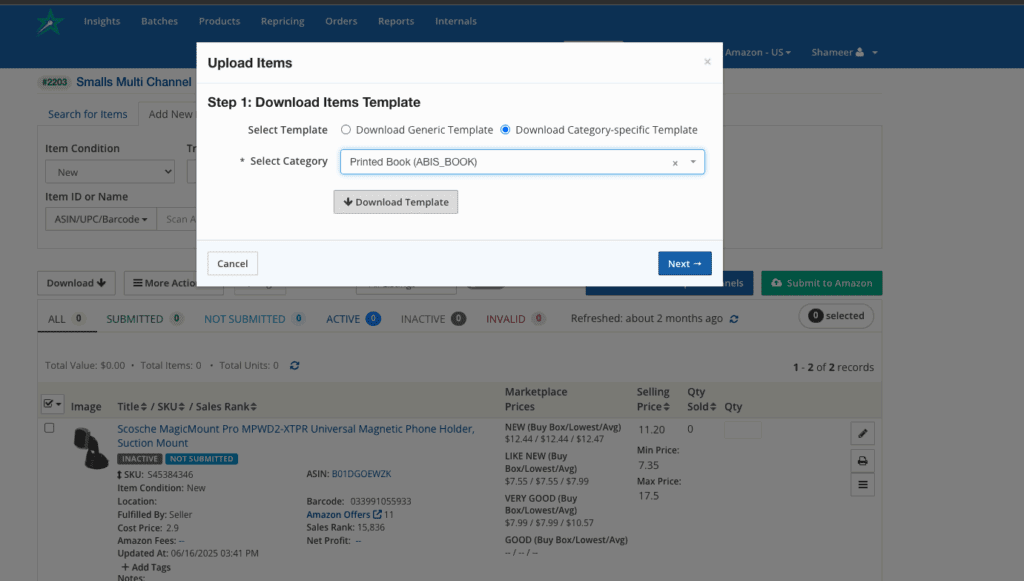
Task: Close the Upload Items dialog
Action: pyautogui.click(x=707, y=62)
